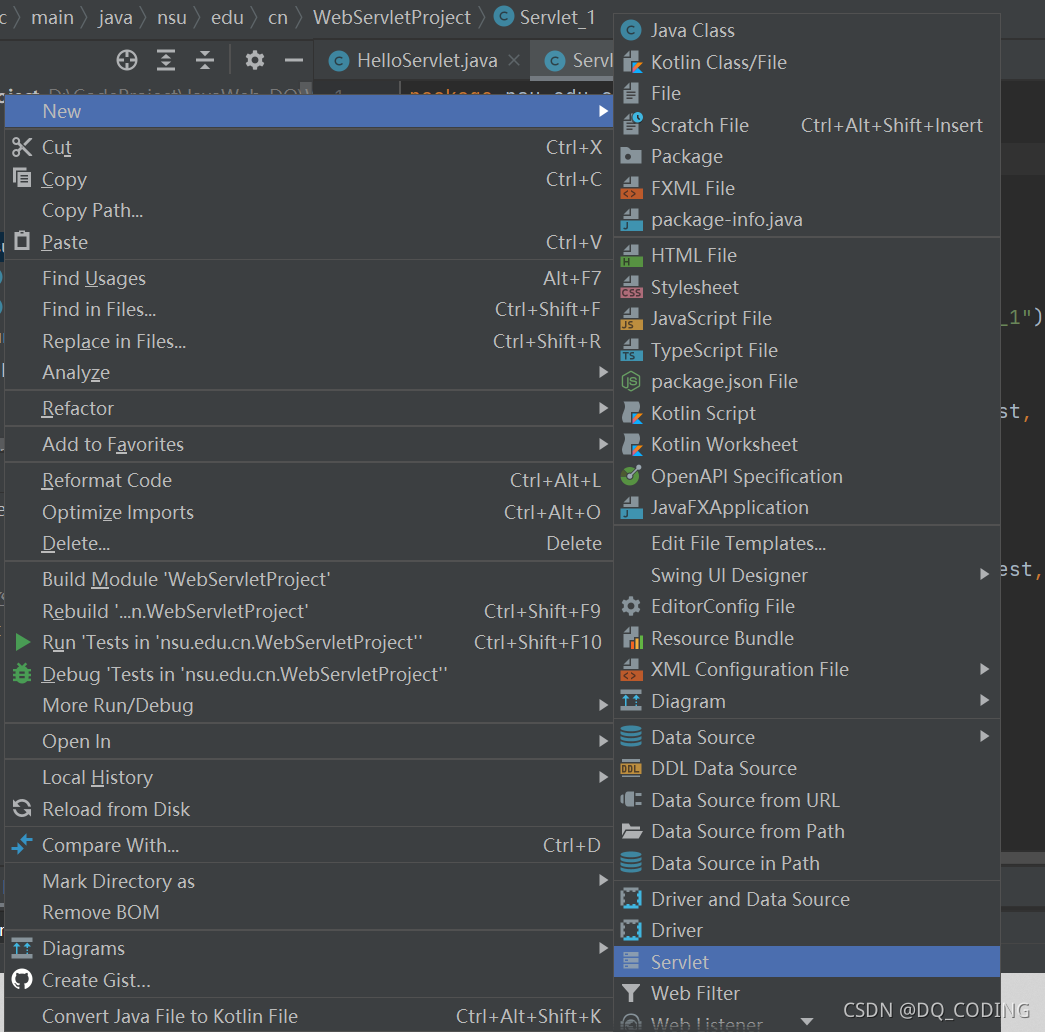Select Edit File Templates... entry
This screenshot has height=1032, width=1045.
806,543
